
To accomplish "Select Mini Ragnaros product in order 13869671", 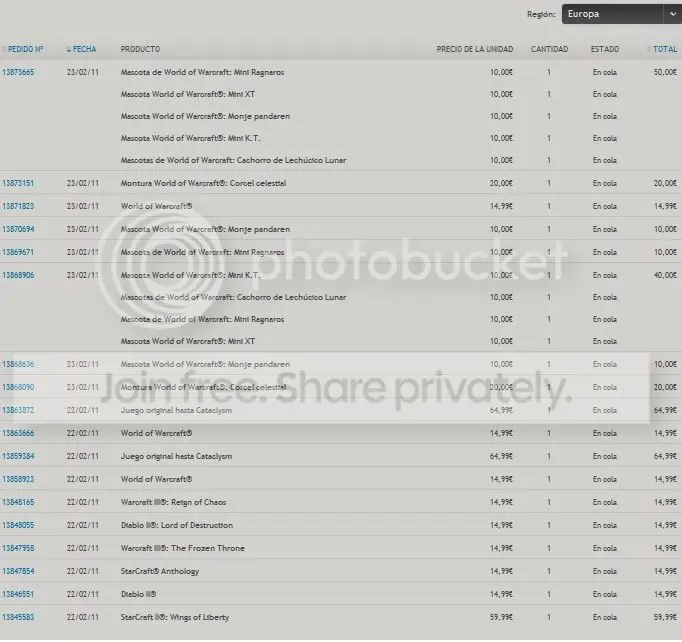I will pos(202,252).
